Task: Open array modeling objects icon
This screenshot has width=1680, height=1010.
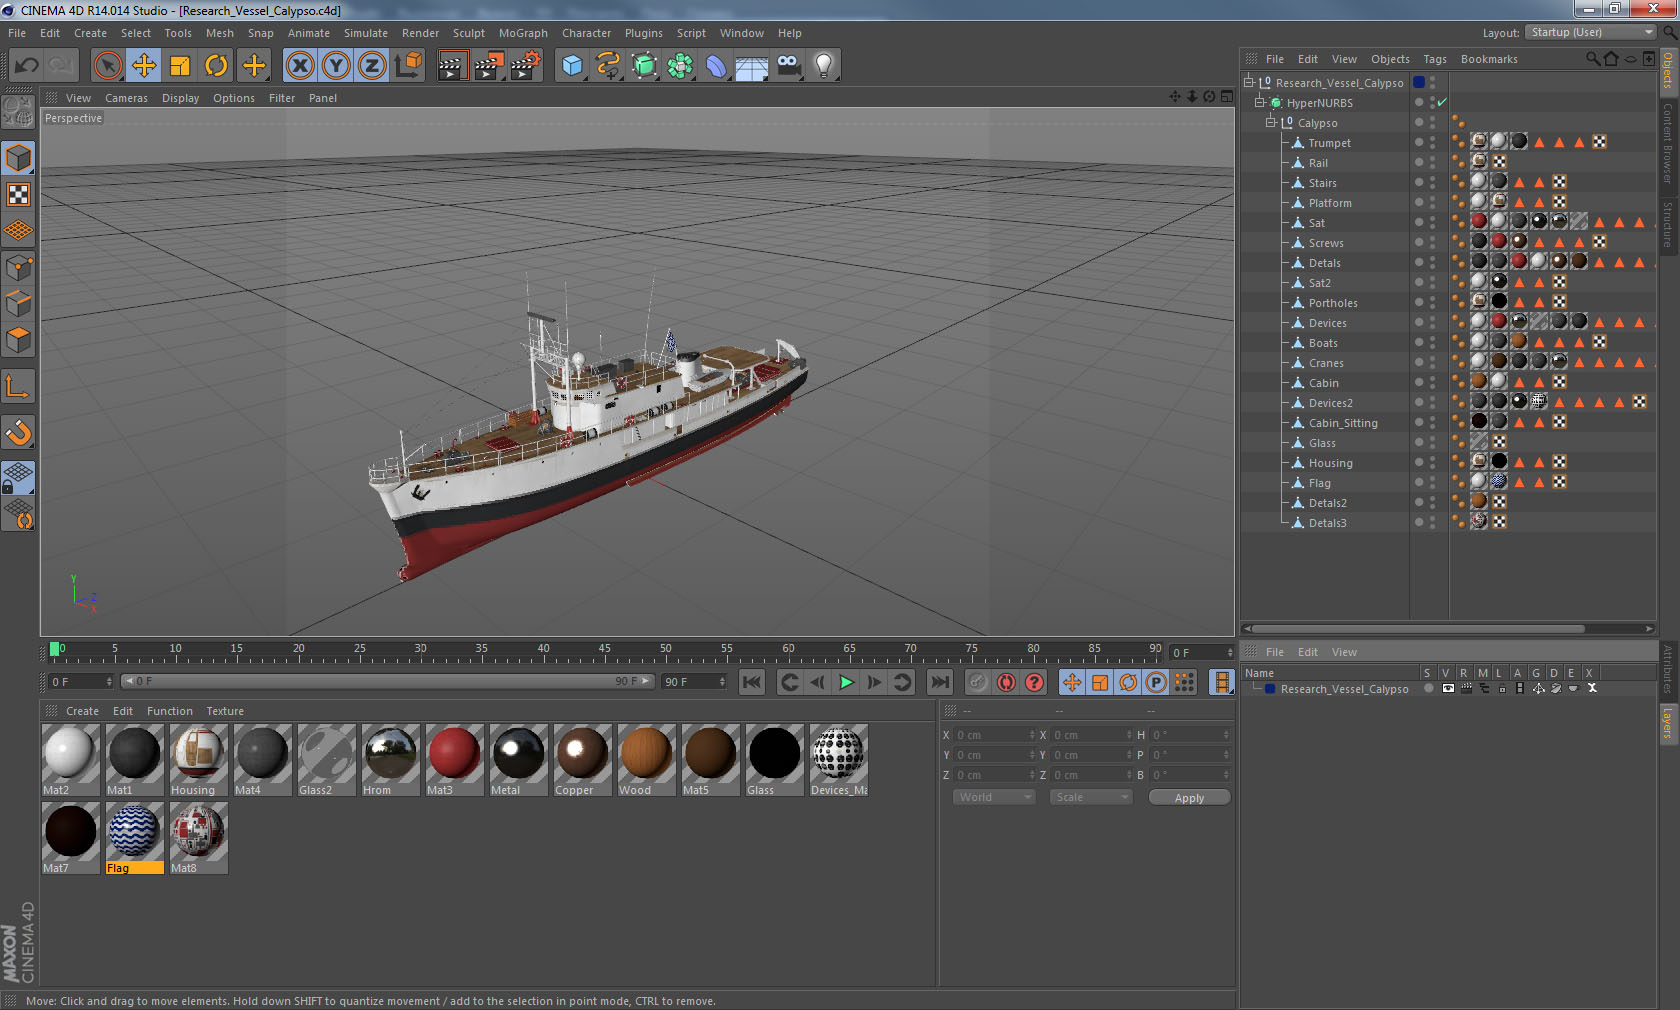Action: tap(680, 66)
